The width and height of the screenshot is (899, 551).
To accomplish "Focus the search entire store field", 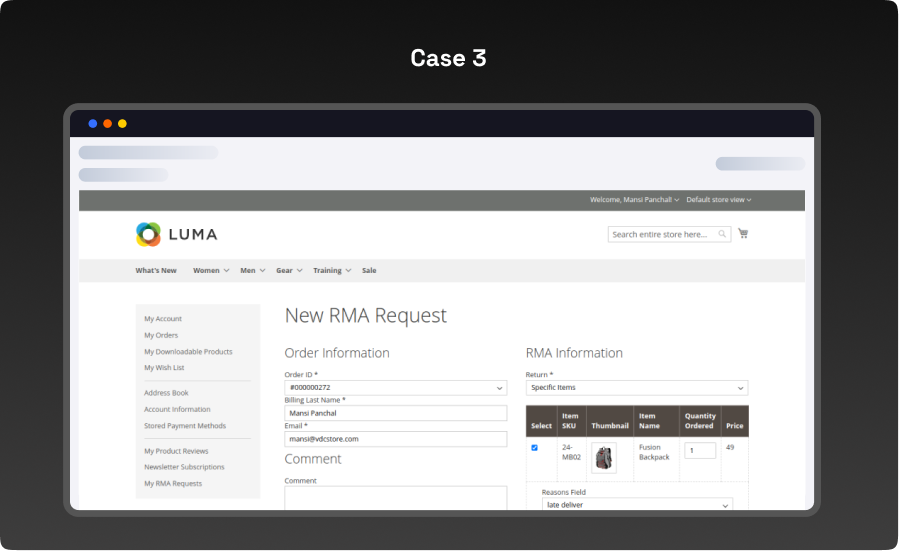I will click(x=662, y=234).
